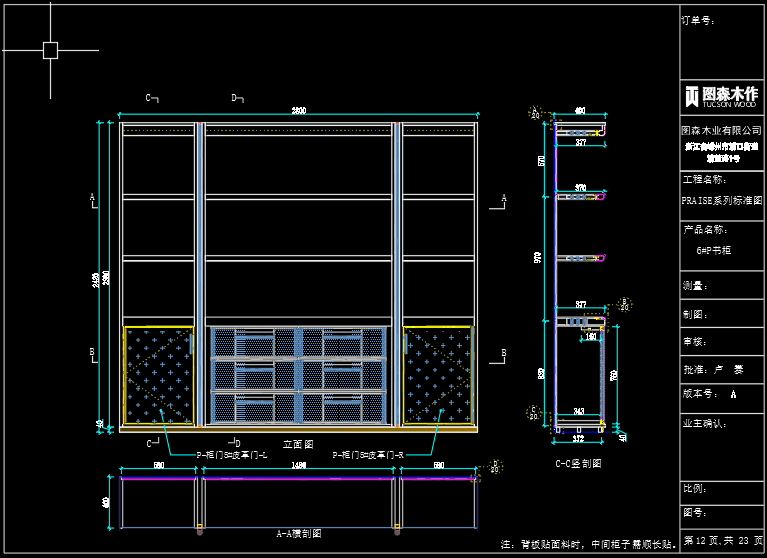Select the C-C竖剖图 section title
This screenshot has width=767, height=558.
point(578,464)
